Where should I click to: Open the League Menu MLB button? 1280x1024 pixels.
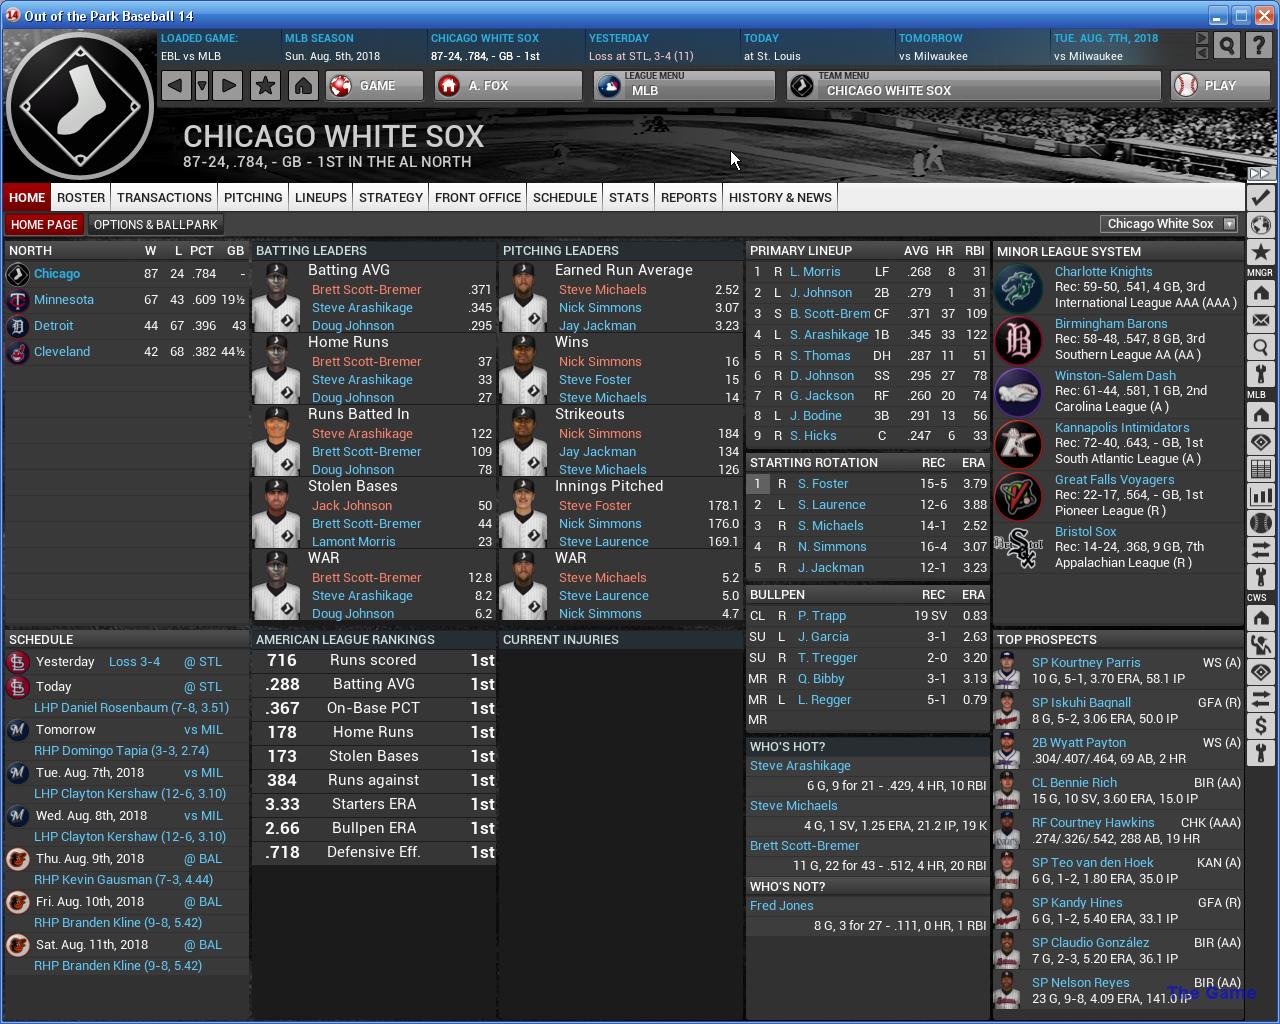tap(684, 86)
